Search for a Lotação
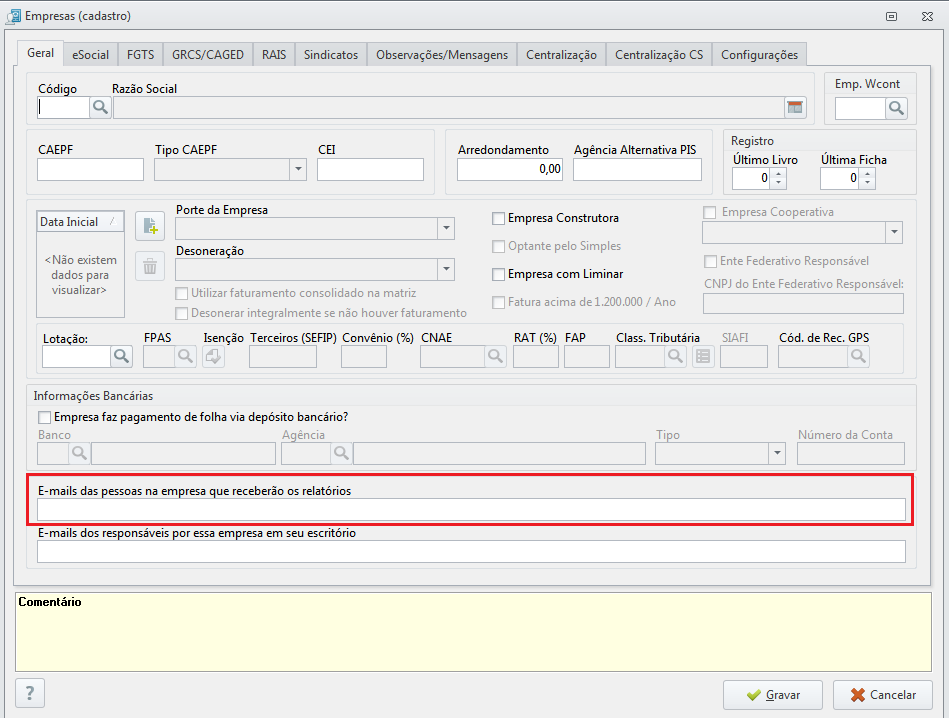This screenshot has height=718, width=949. point(121,356)
